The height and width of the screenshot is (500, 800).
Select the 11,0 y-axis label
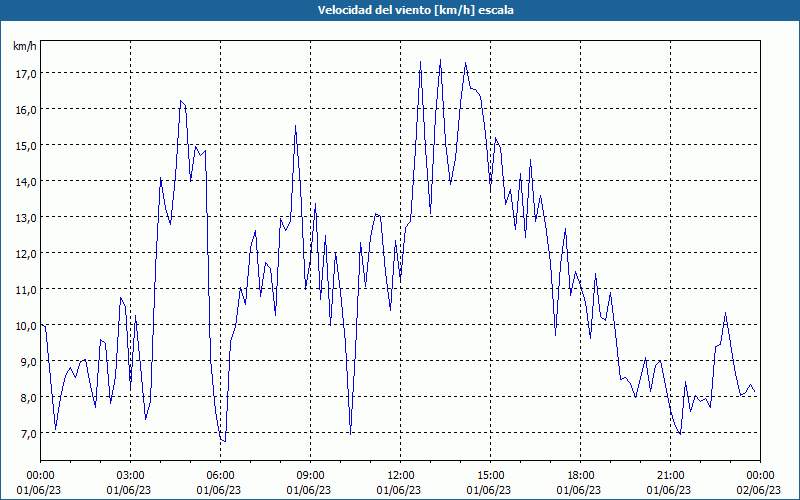(26, 289)
